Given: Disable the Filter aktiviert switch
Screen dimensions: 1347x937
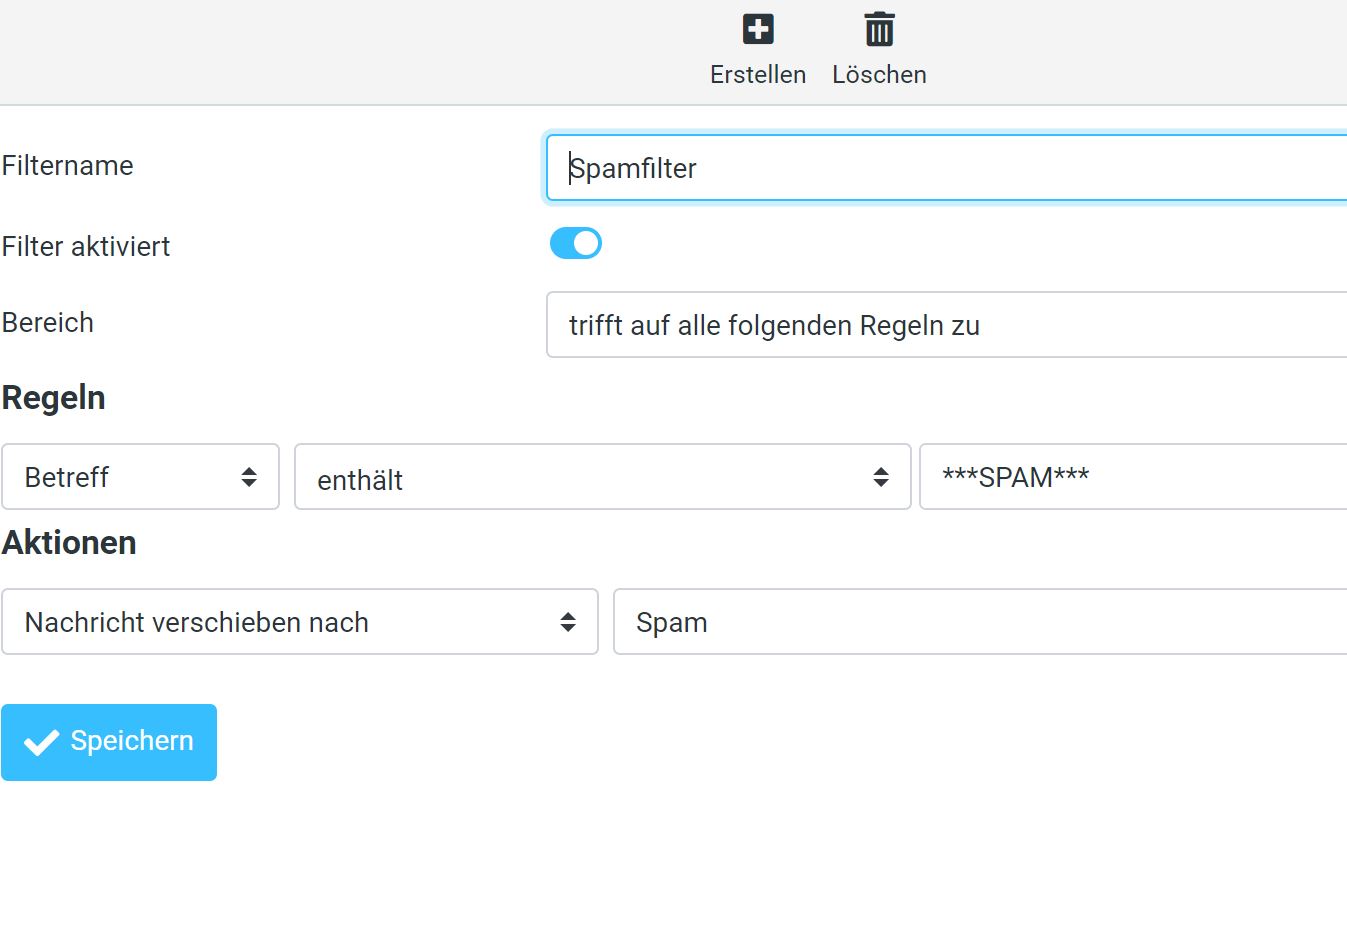Looking at the screenshot, I should (x=576, y=243).
